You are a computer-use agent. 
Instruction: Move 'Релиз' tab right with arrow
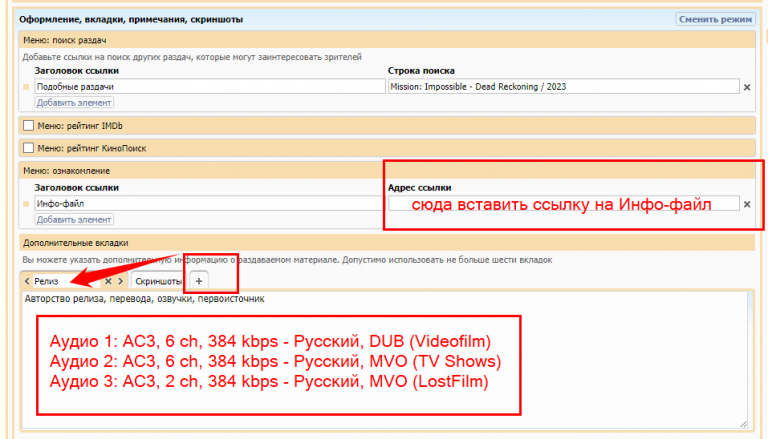120,281
